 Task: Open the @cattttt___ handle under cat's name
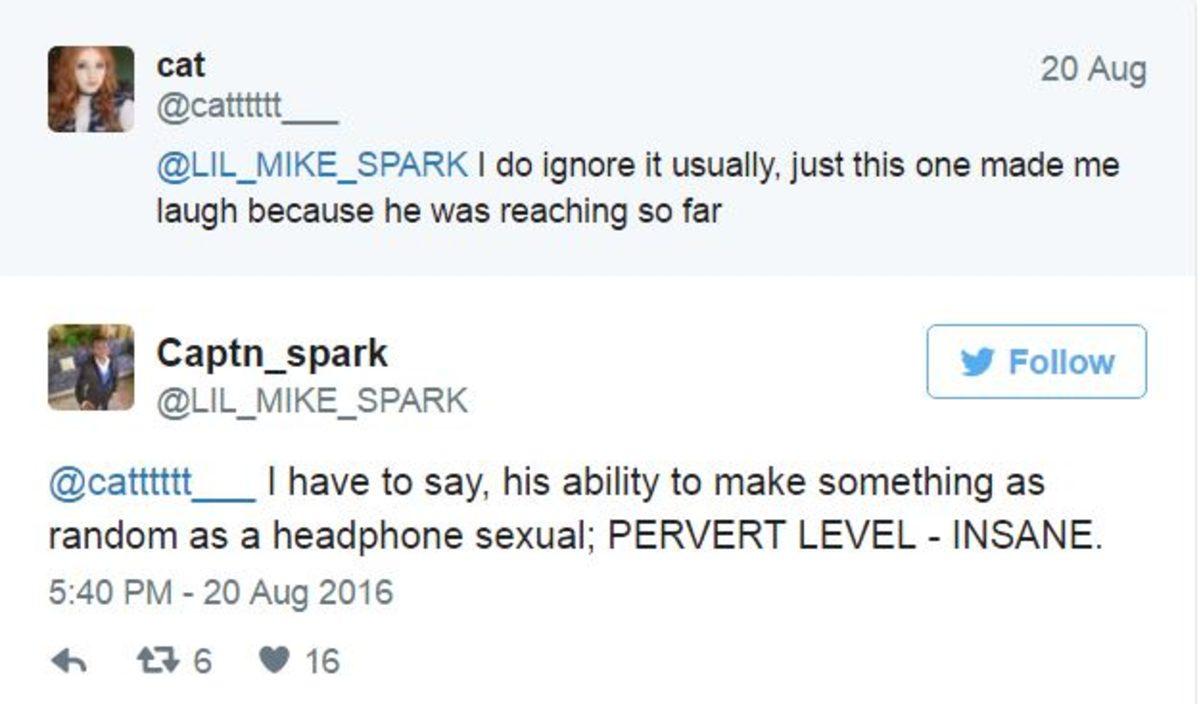pyautogui.click(x=246, y=105)
